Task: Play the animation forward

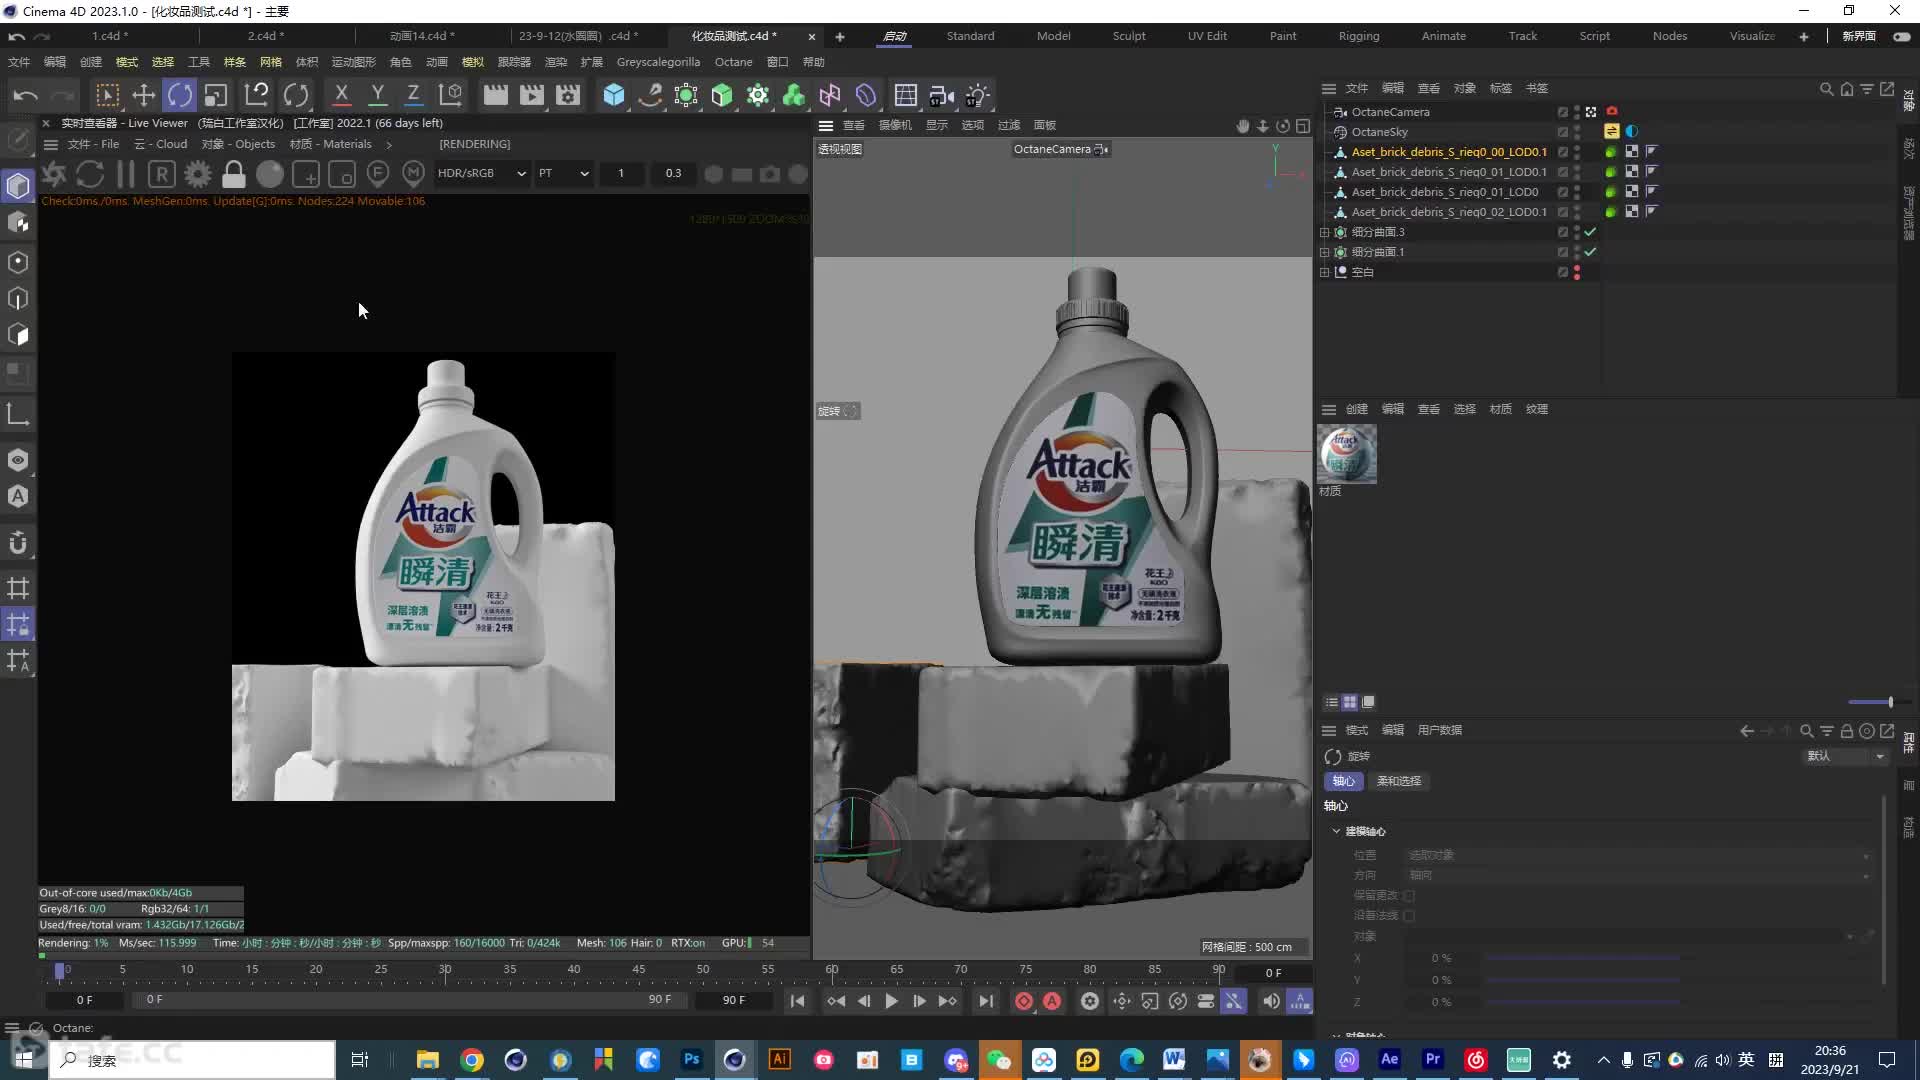Action: pos(891,1001)
